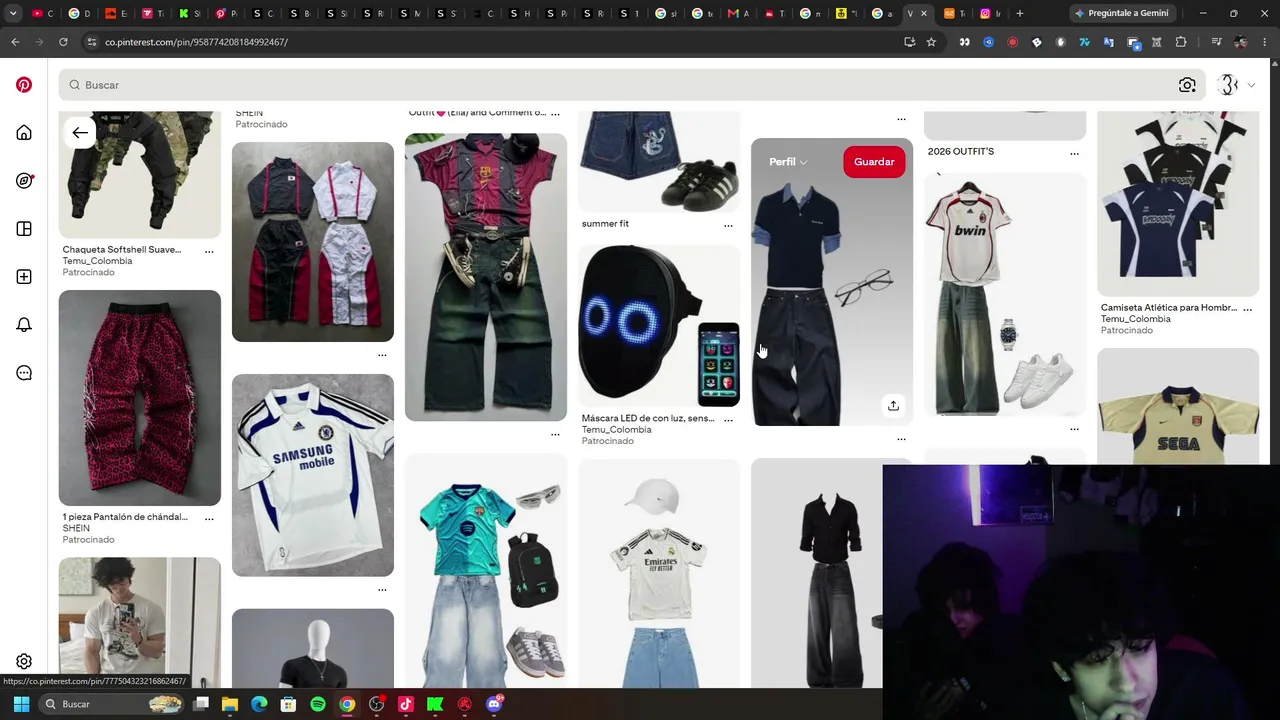Search by image with the camera lens icon
Viewport: 1280px width, 720px height.
click(x=1187, y=85)
